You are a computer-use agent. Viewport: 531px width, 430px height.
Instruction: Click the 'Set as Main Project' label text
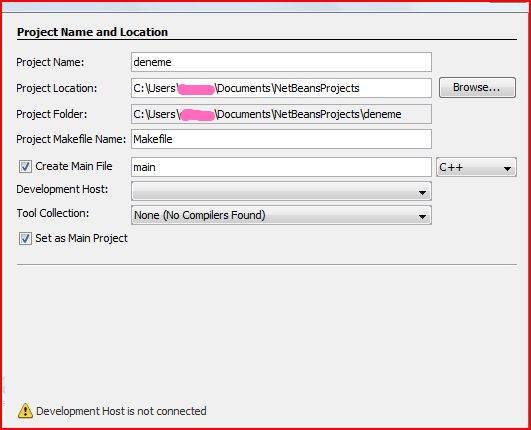81,238
